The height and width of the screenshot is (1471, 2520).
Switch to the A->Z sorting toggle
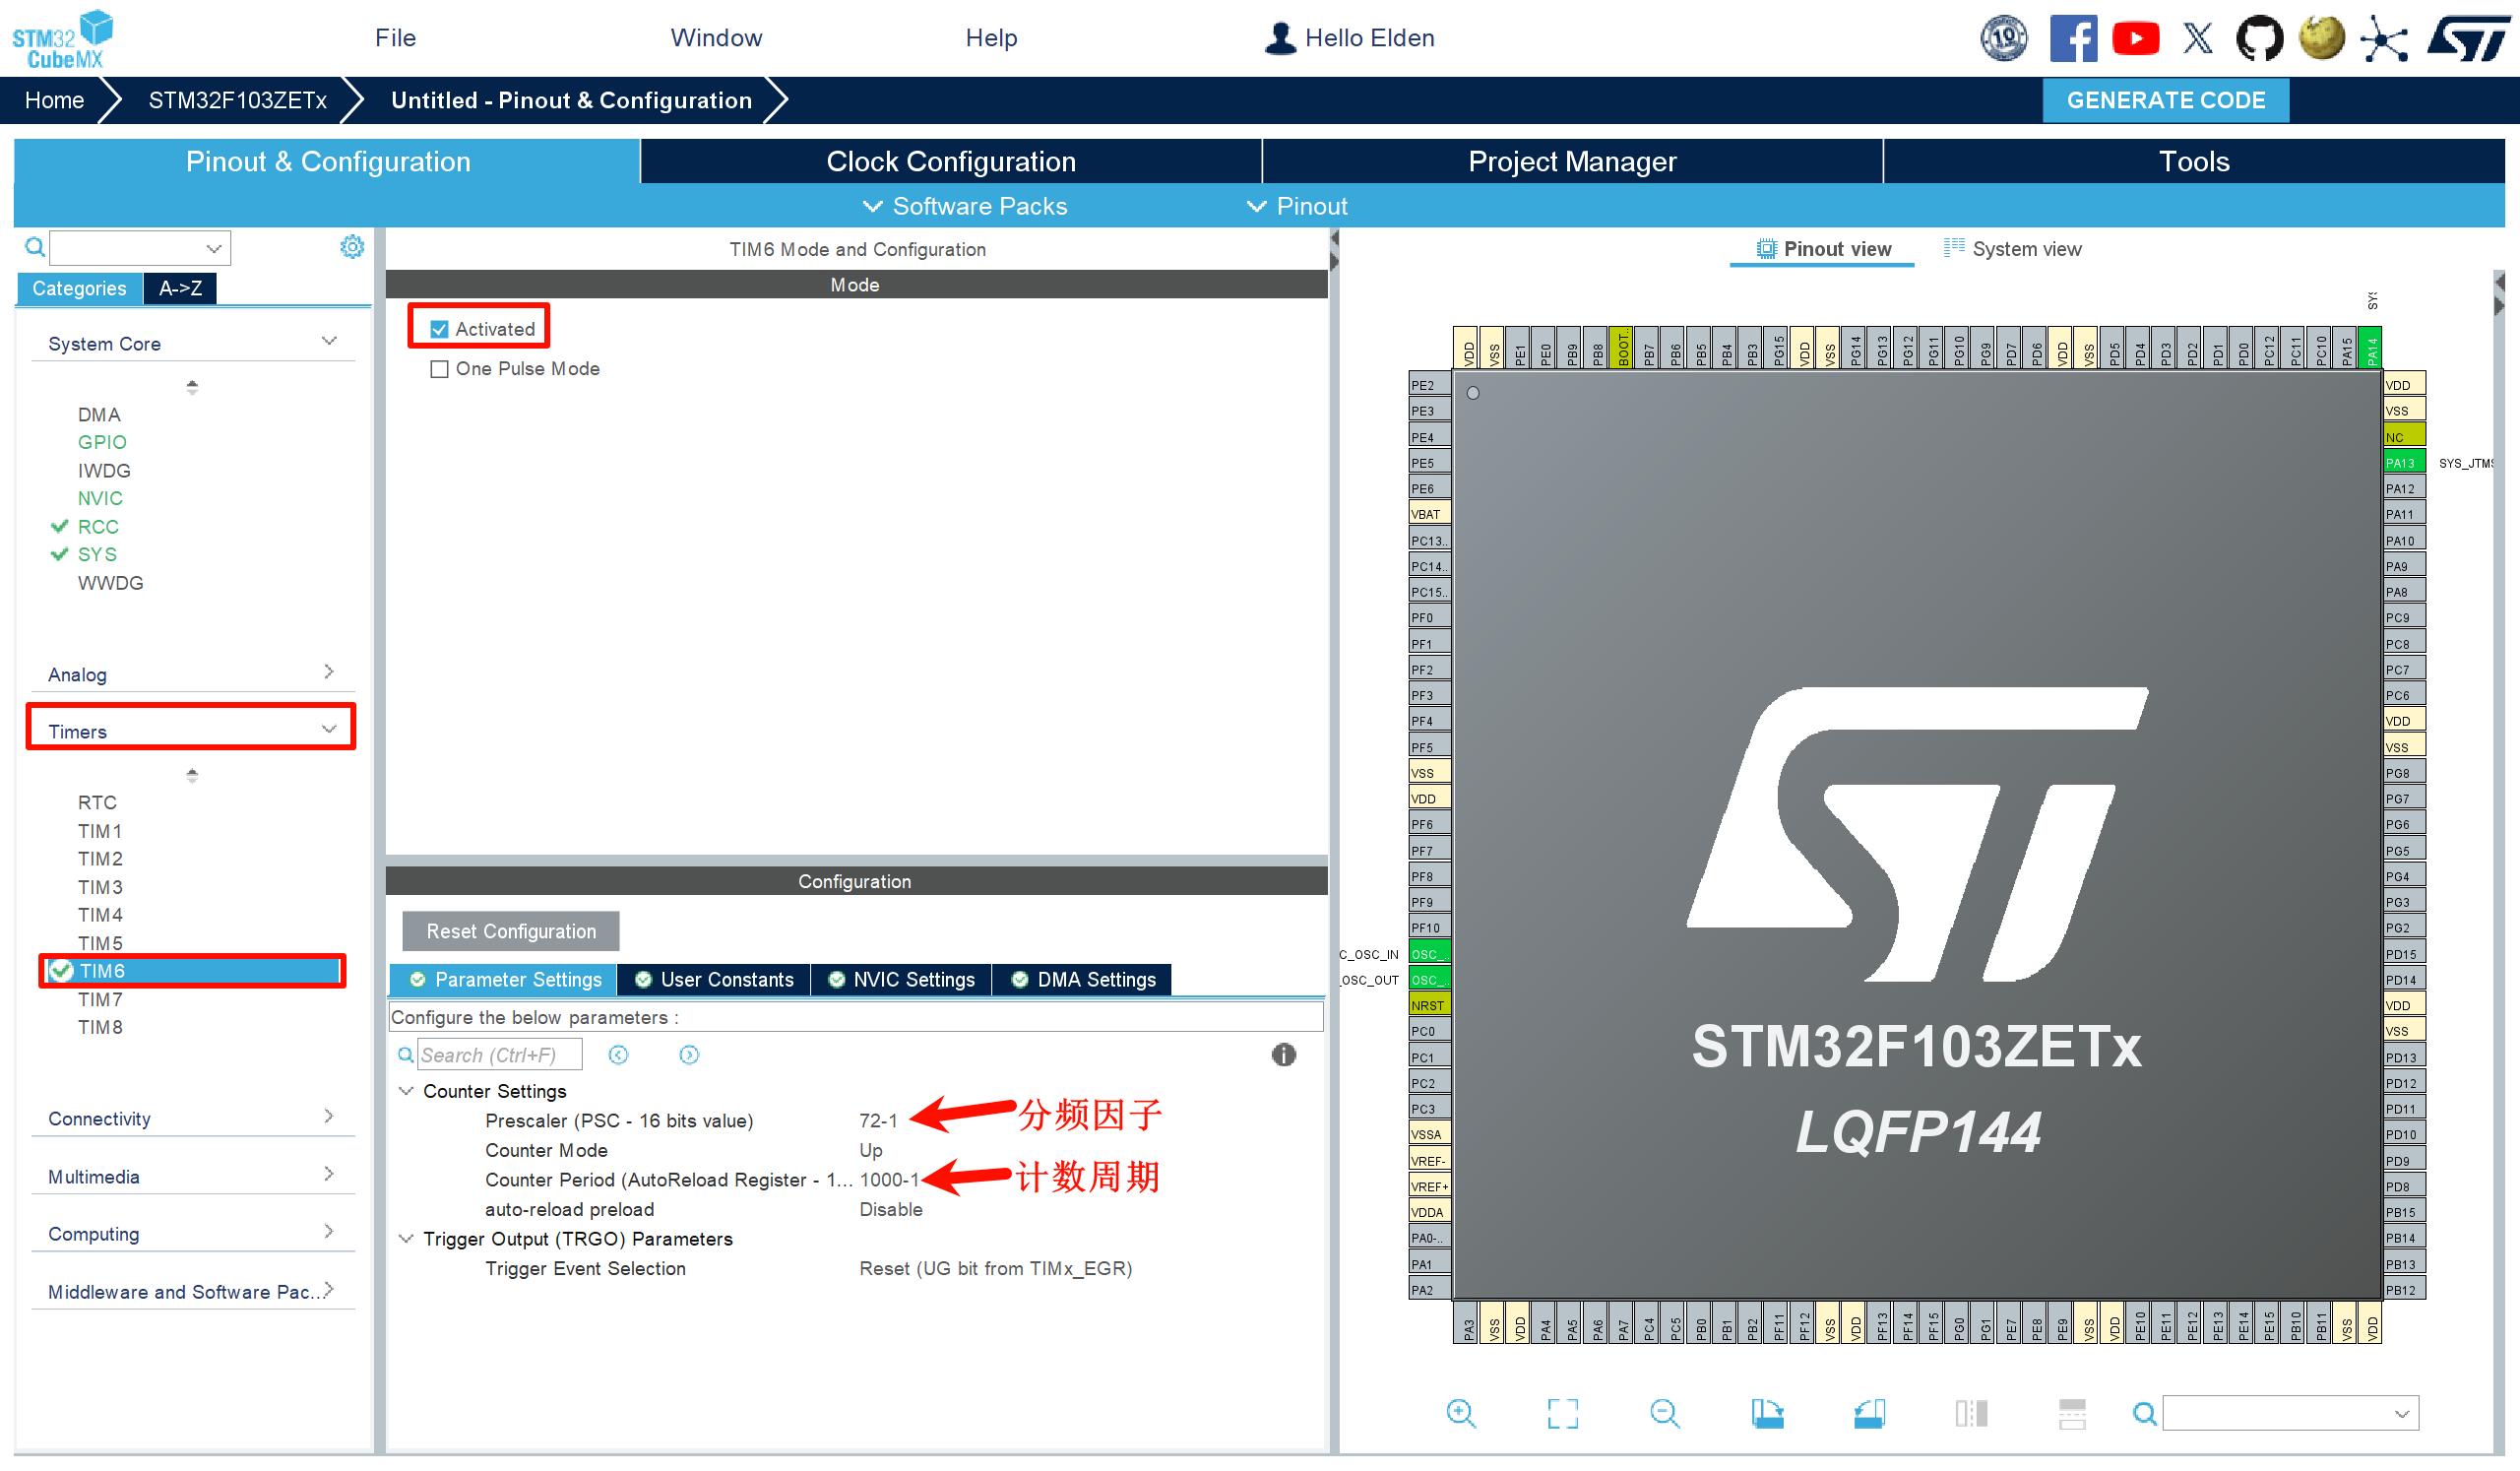tap(180, 288)
